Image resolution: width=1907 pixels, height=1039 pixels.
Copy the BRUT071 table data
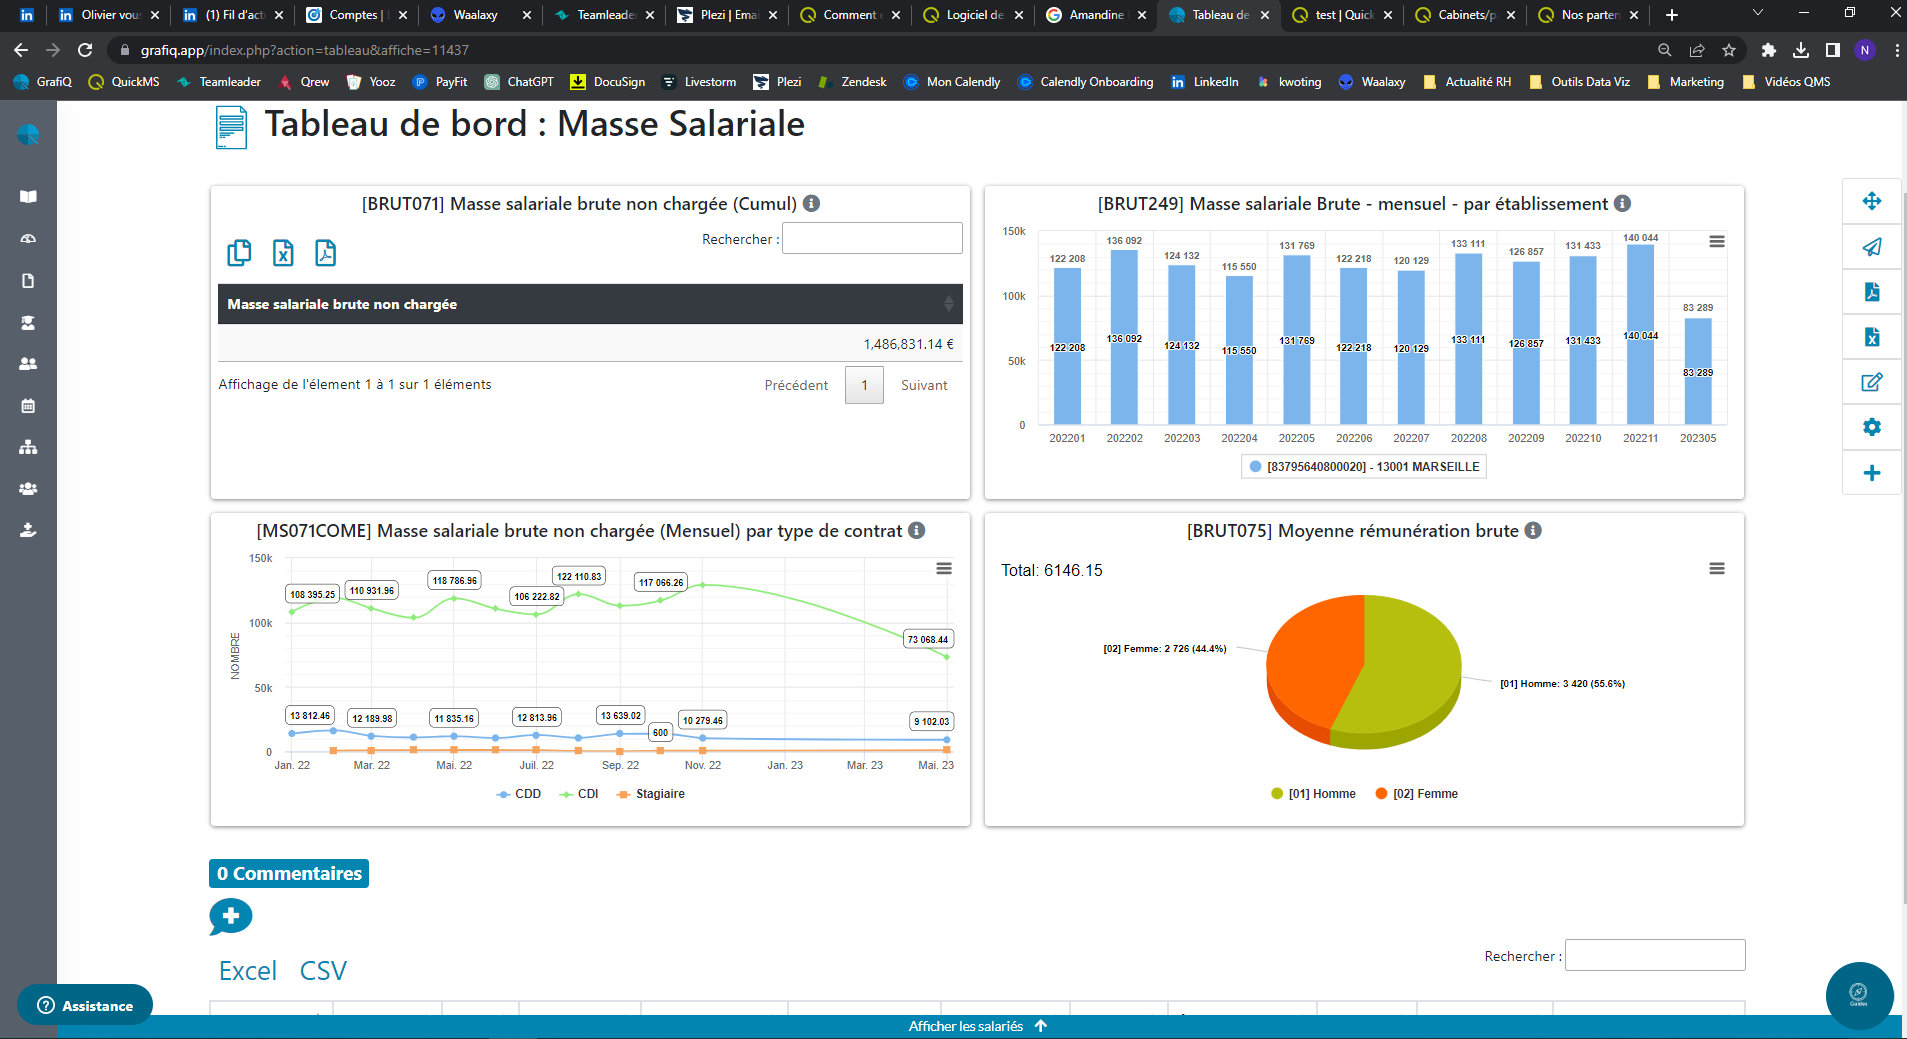(x=239, y=253)
